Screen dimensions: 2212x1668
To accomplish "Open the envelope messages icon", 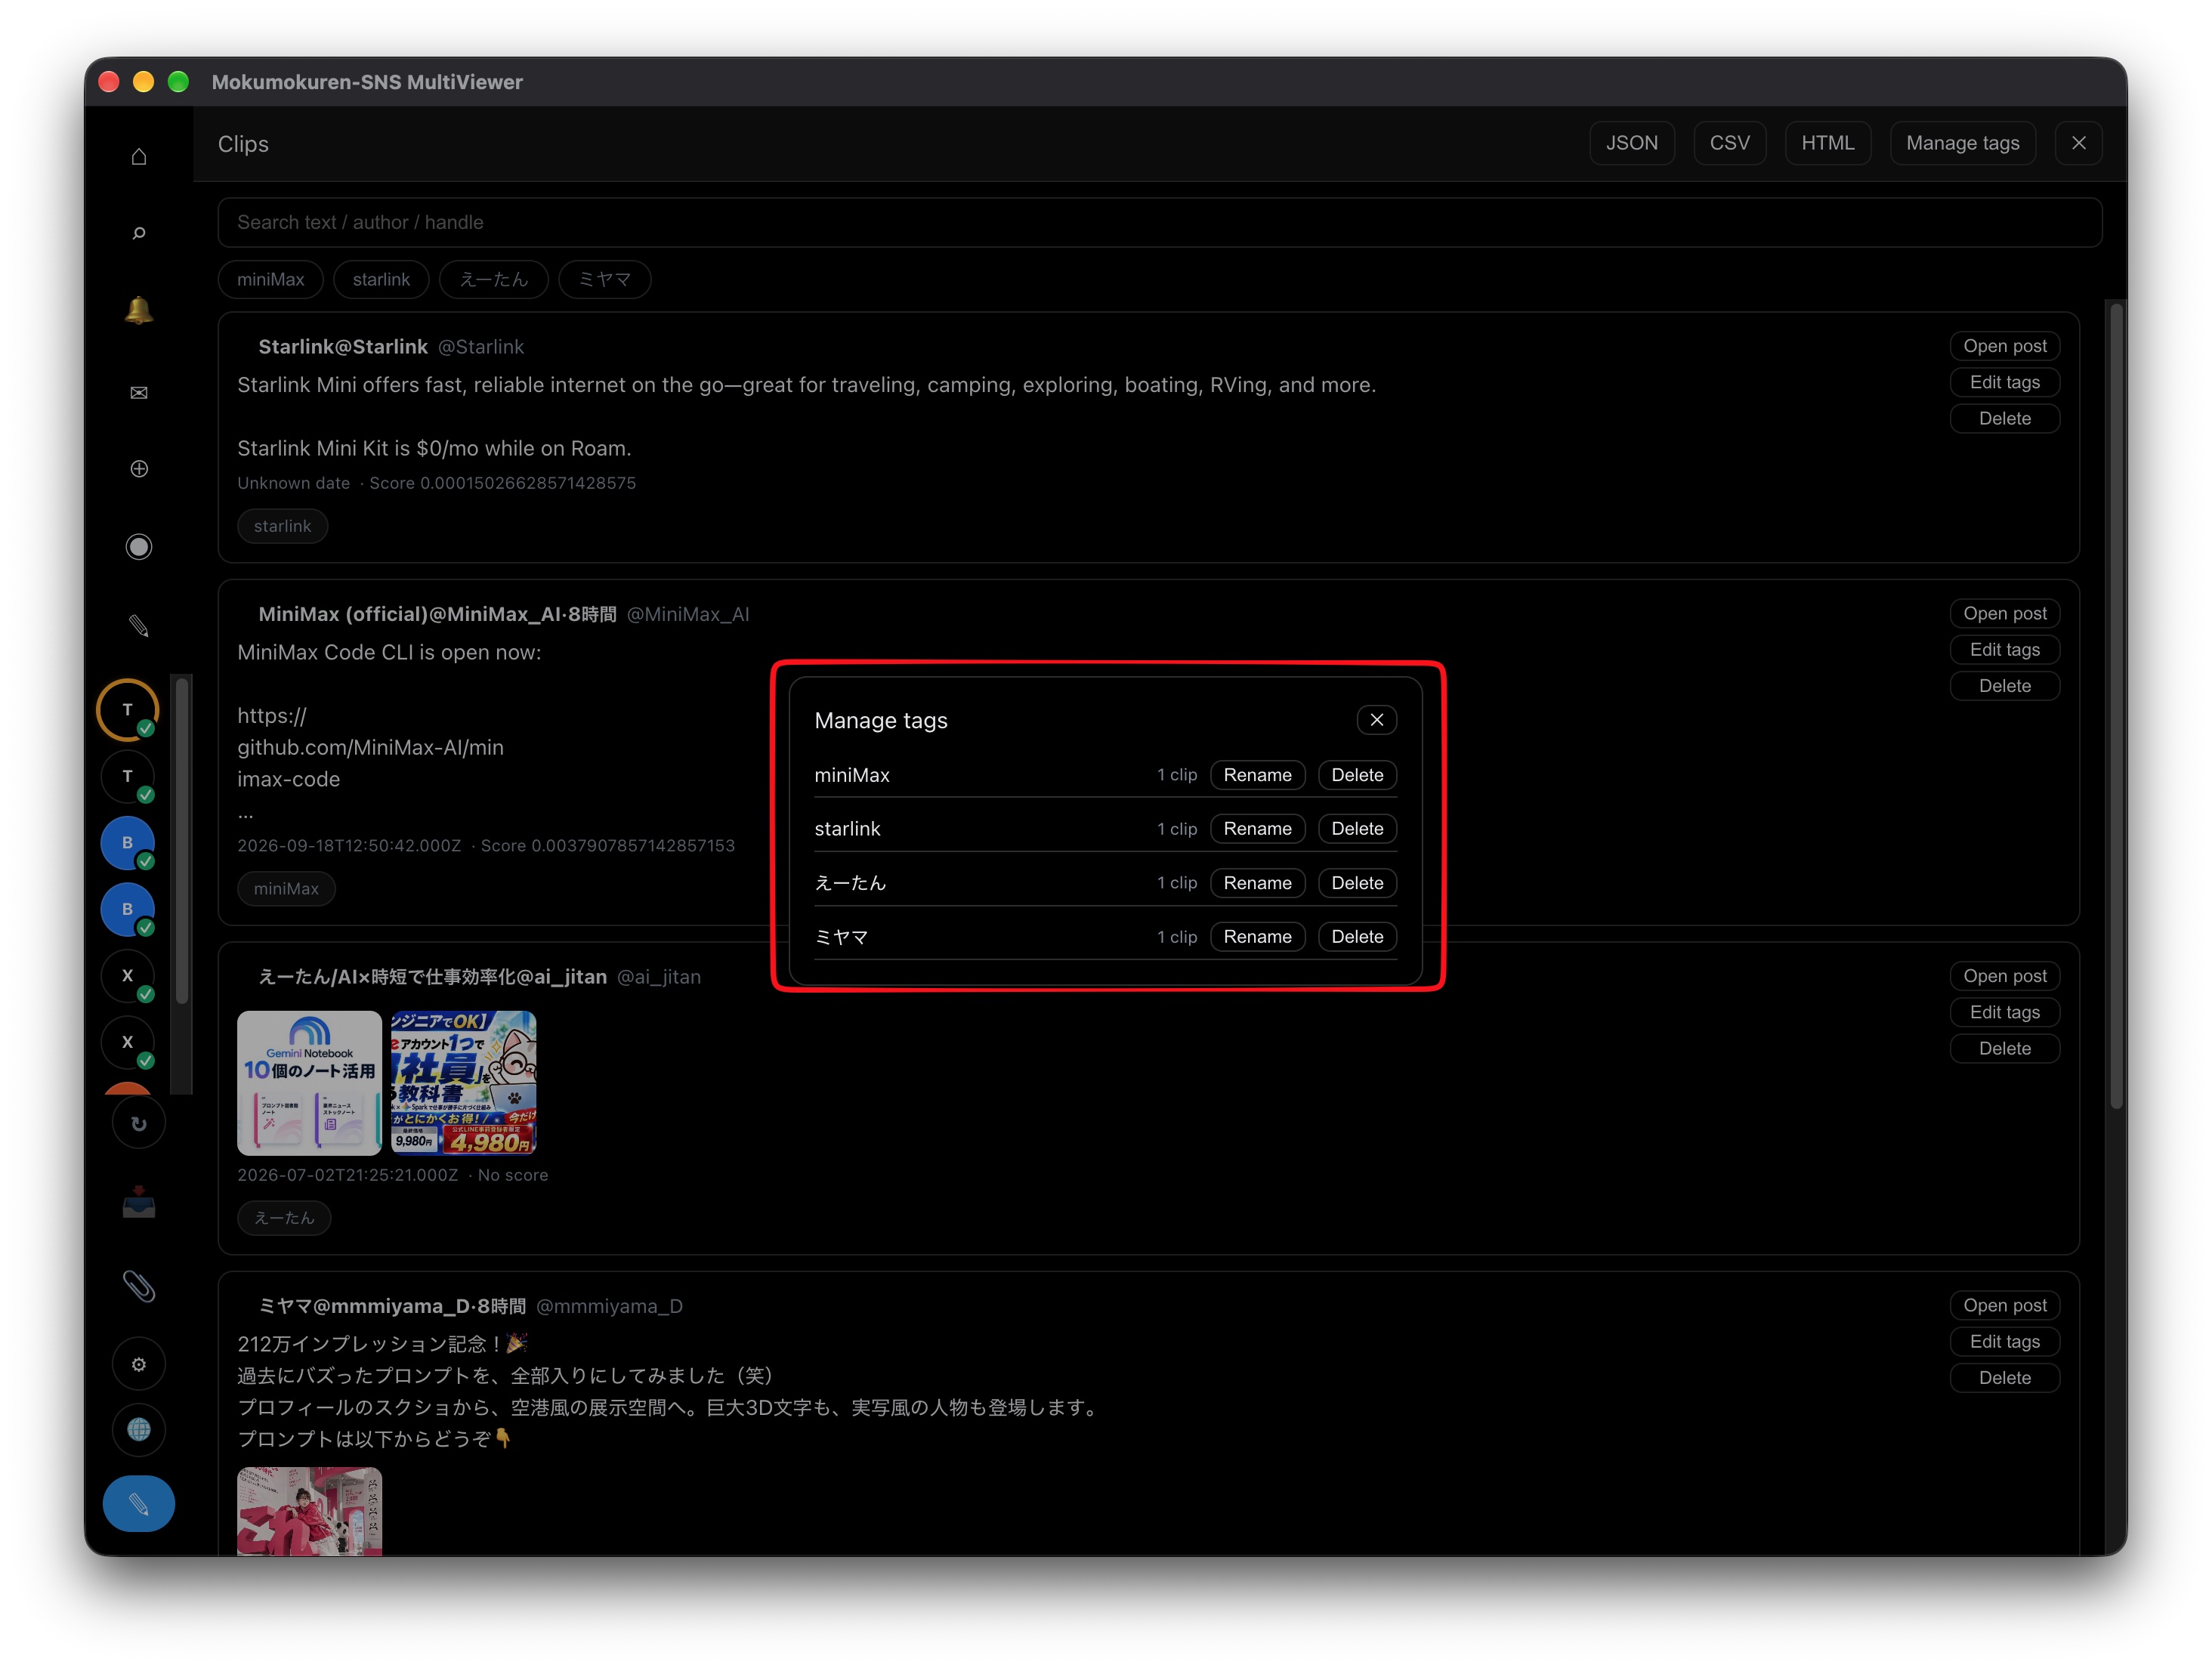I will (139, 392).
